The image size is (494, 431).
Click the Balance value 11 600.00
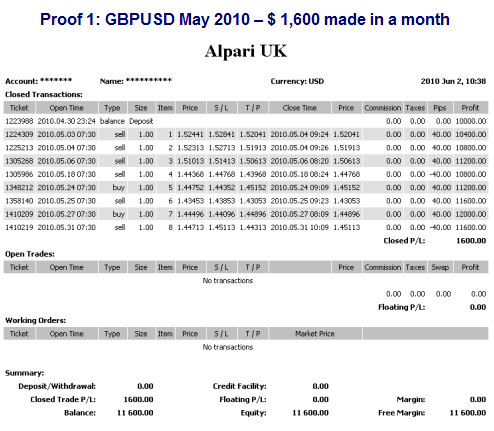(135, 413)
